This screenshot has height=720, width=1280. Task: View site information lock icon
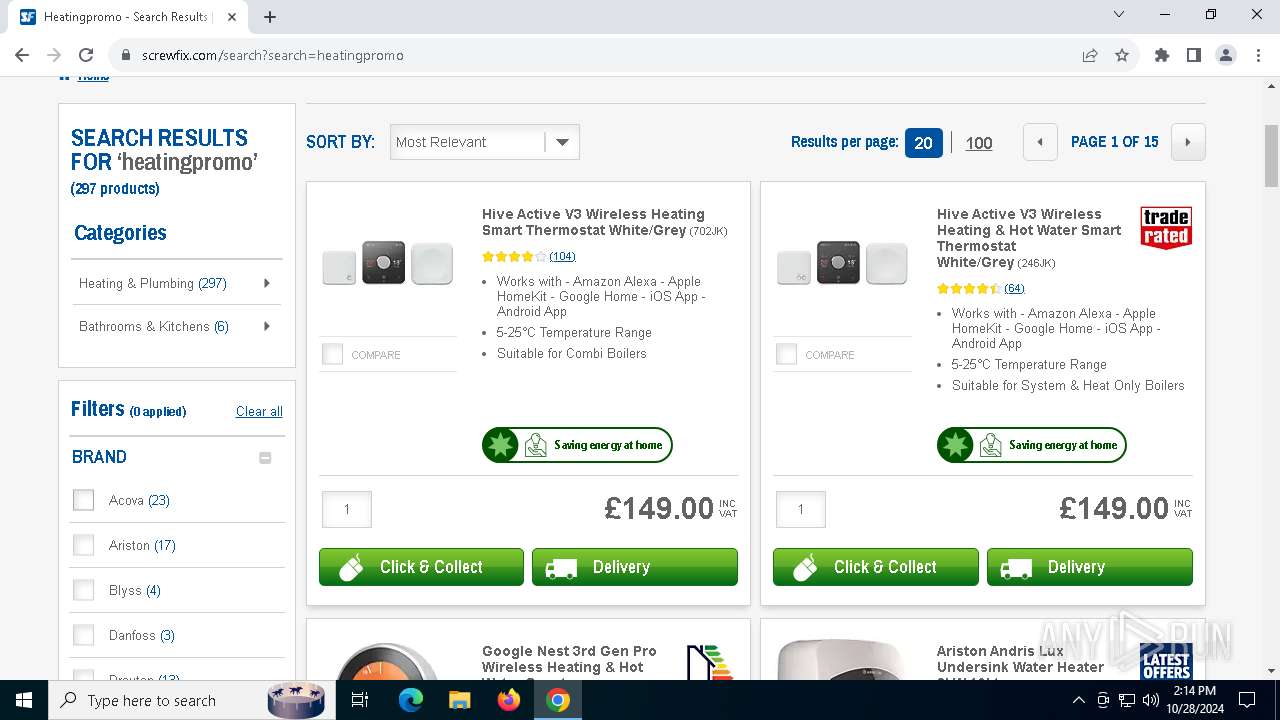[126, 55]
